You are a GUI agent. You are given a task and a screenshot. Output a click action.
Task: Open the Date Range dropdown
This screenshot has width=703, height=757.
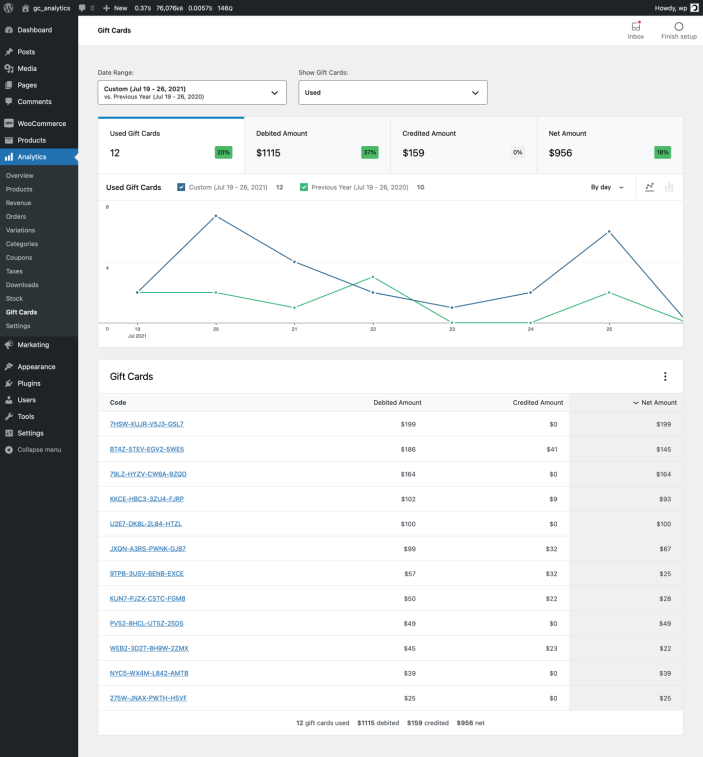(x=192, y=92)
